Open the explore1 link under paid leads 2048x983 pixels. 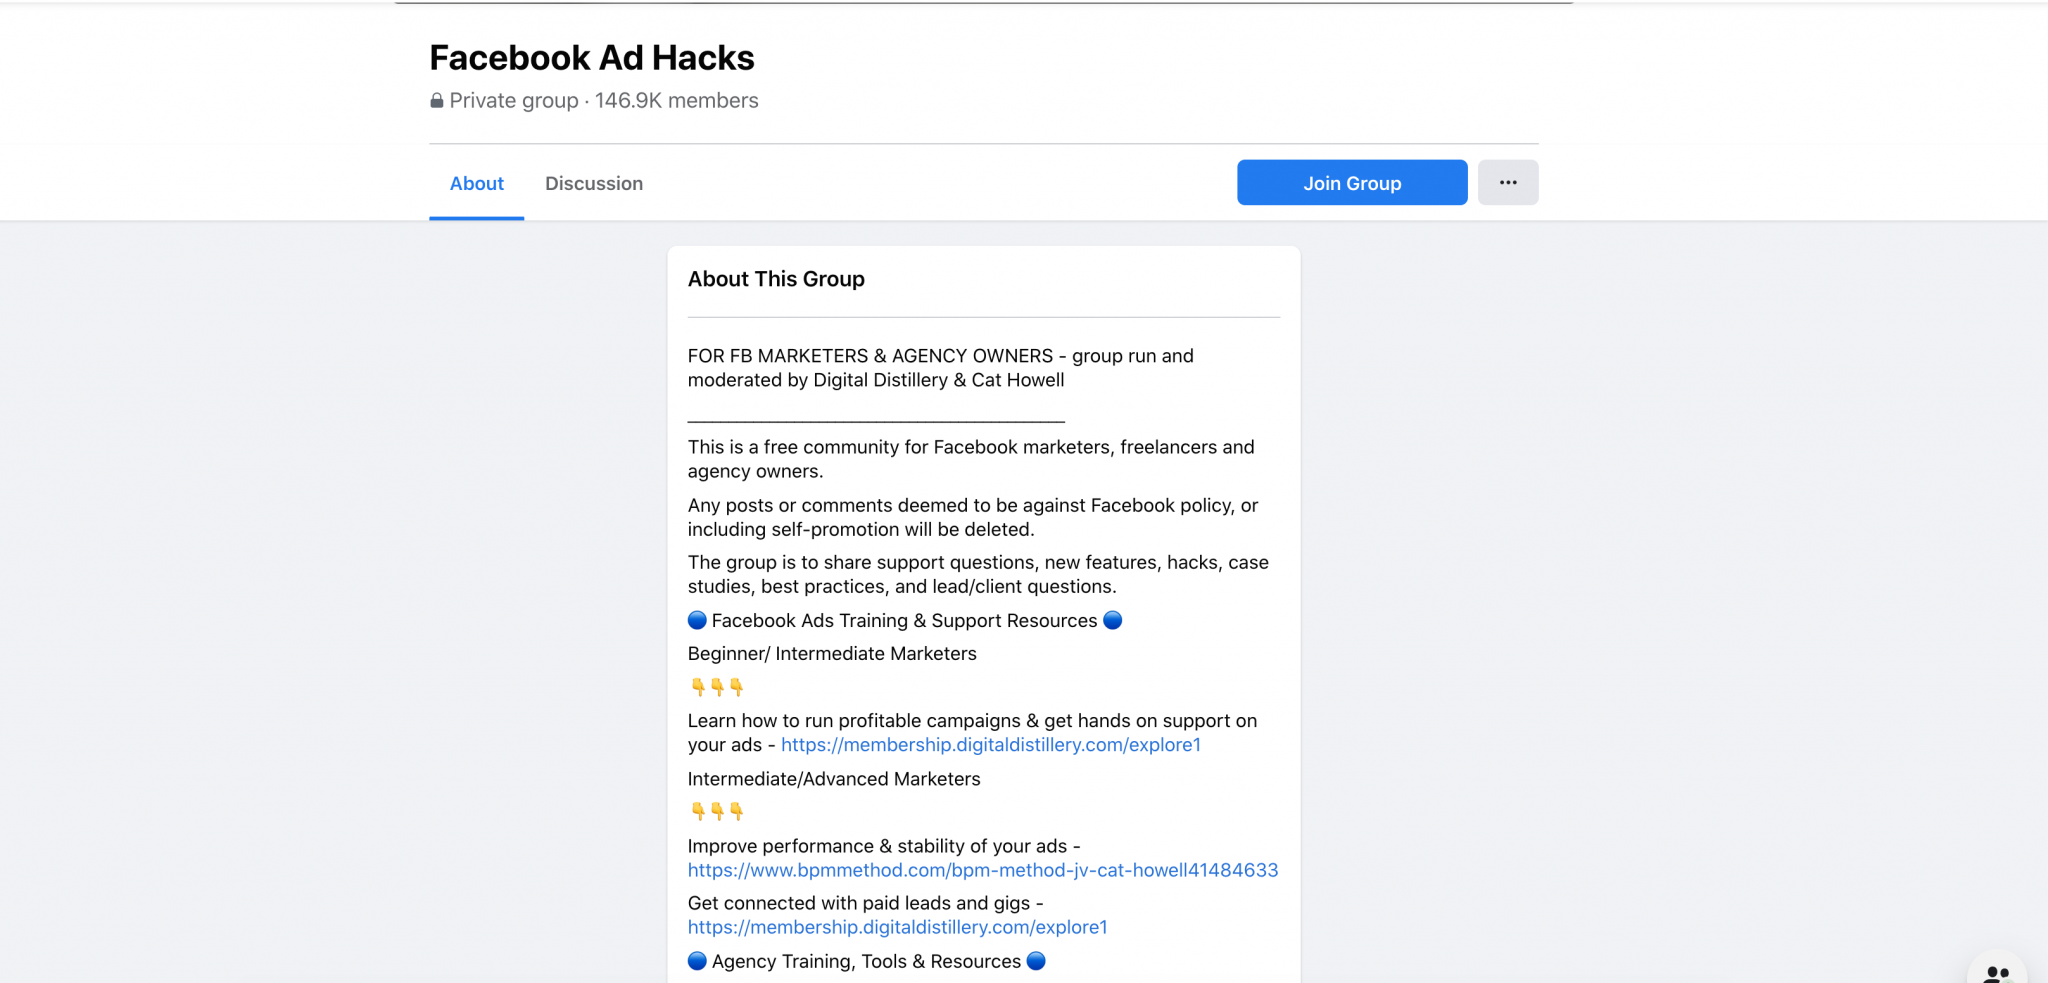[897, 927]
